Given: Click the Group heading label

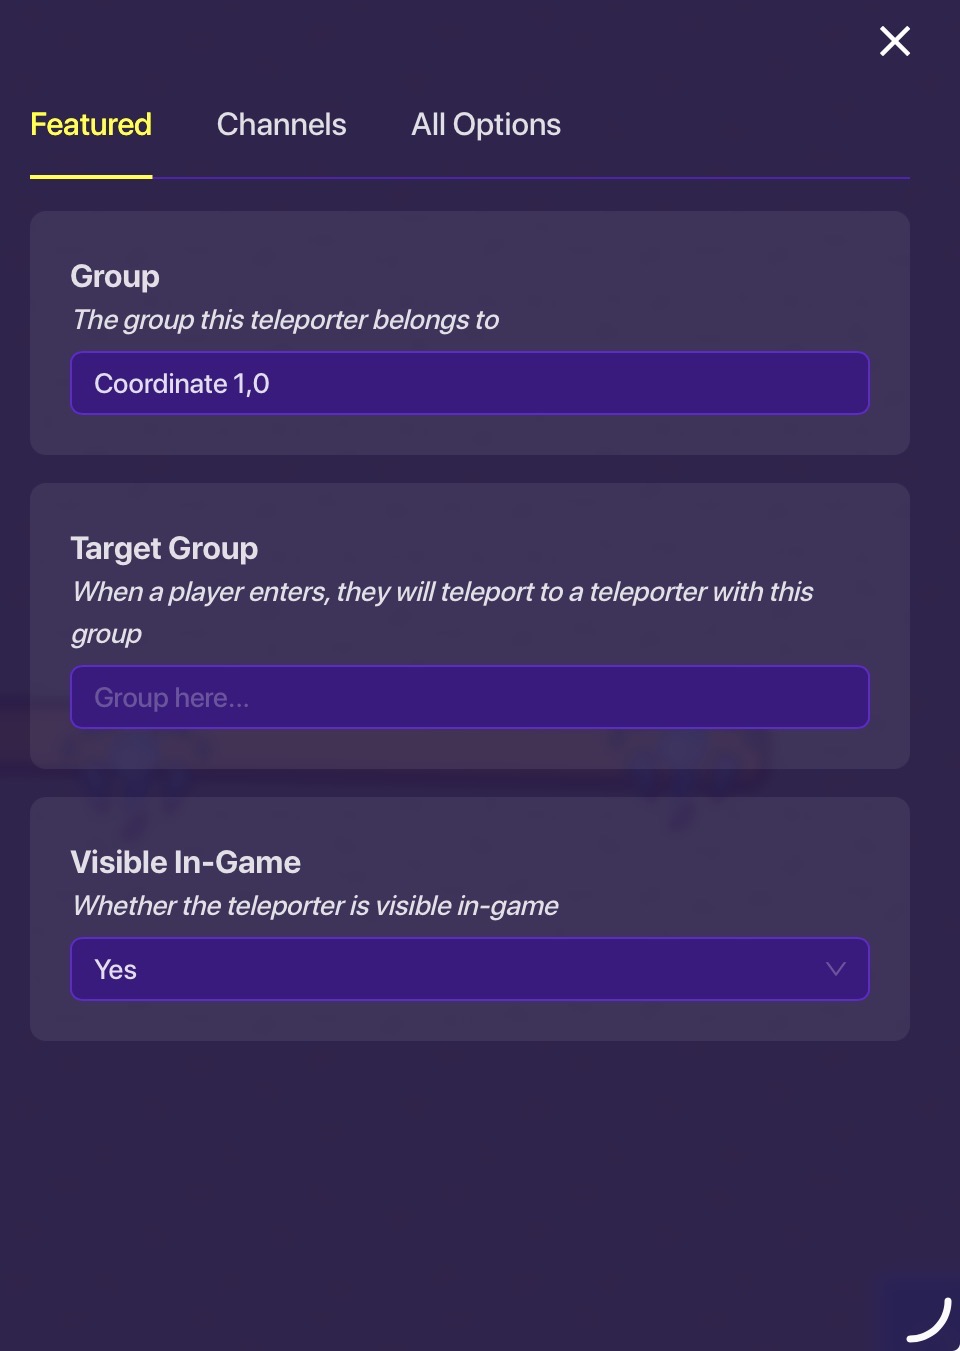Looking at the screenshot, I should (114, 276).
